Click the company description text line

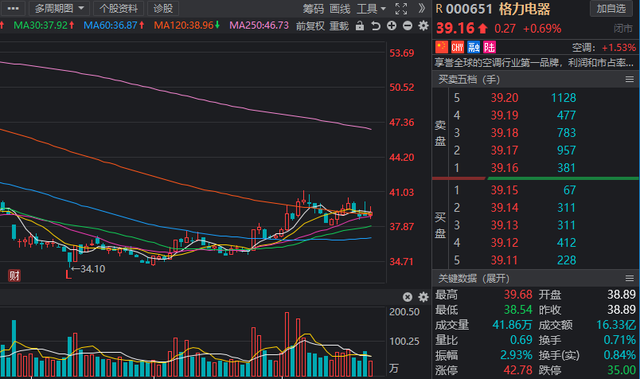[534, 62]
